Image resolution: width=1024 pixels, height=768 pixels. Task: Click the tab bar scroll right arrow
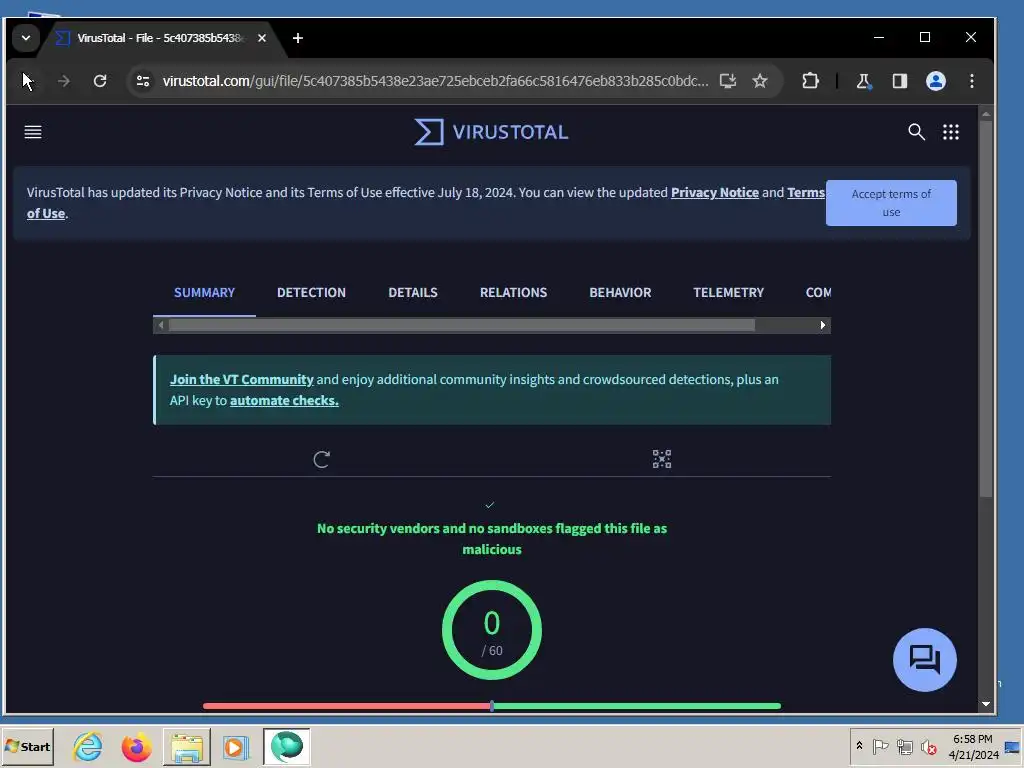coord(823,325)
